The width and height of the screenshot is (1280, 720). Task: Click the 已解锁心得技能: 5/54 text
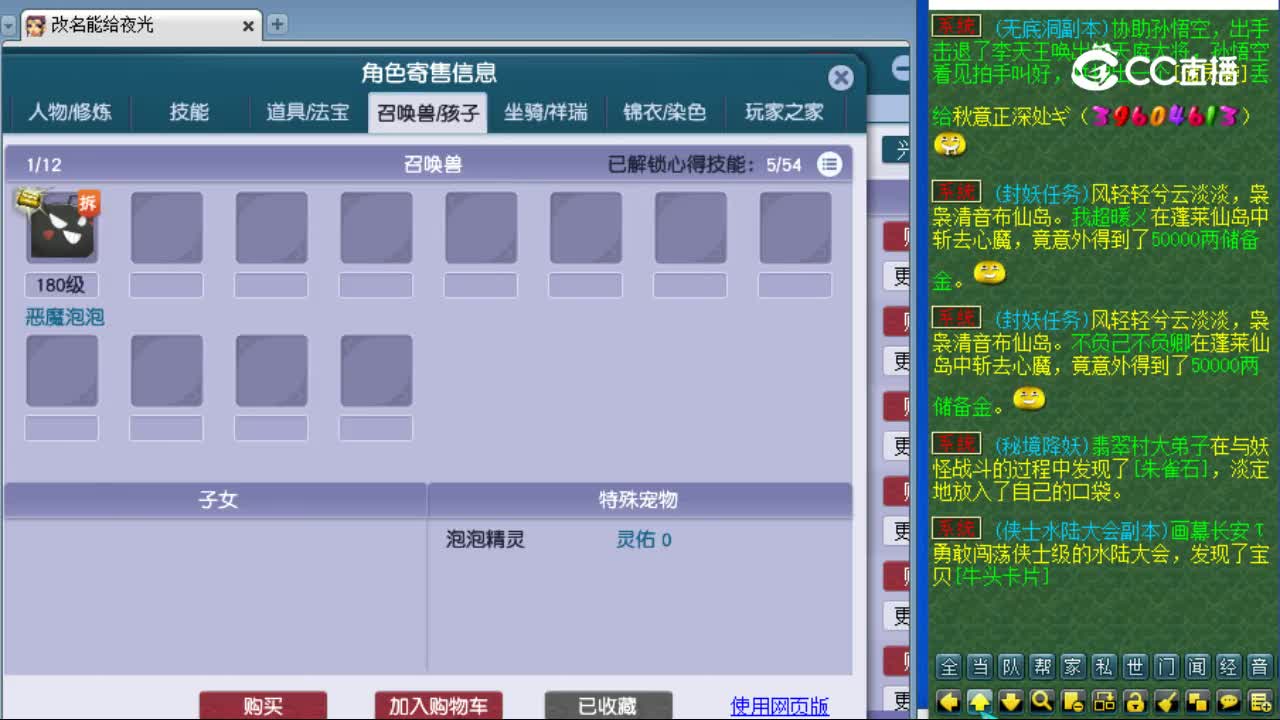click(705, 165)
